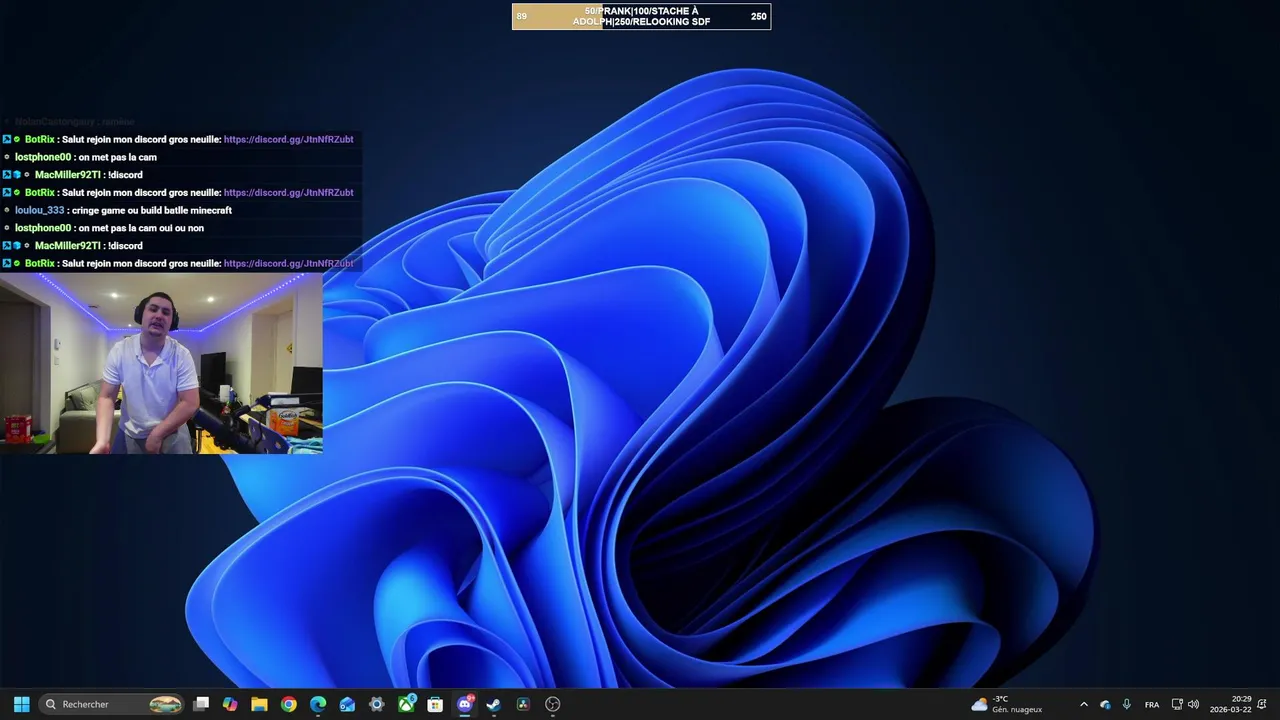Open Microsoft Store from the taskbar
The height and width of the screenshot is (720, 1280).
tap(435, 704)
